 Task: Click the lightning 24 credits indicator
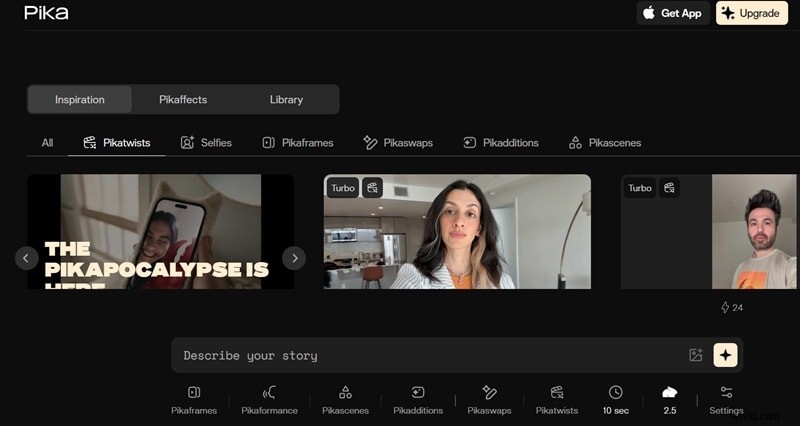point(732,308)
